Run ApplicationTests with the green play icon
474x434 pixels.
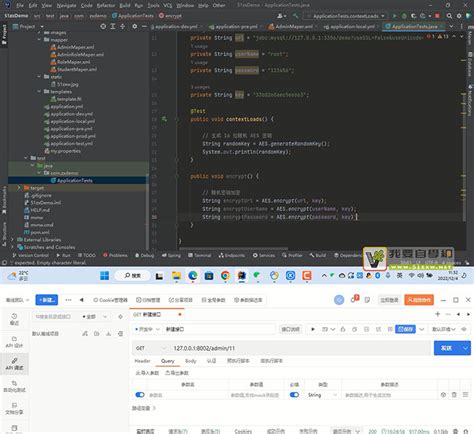point(395,16)
